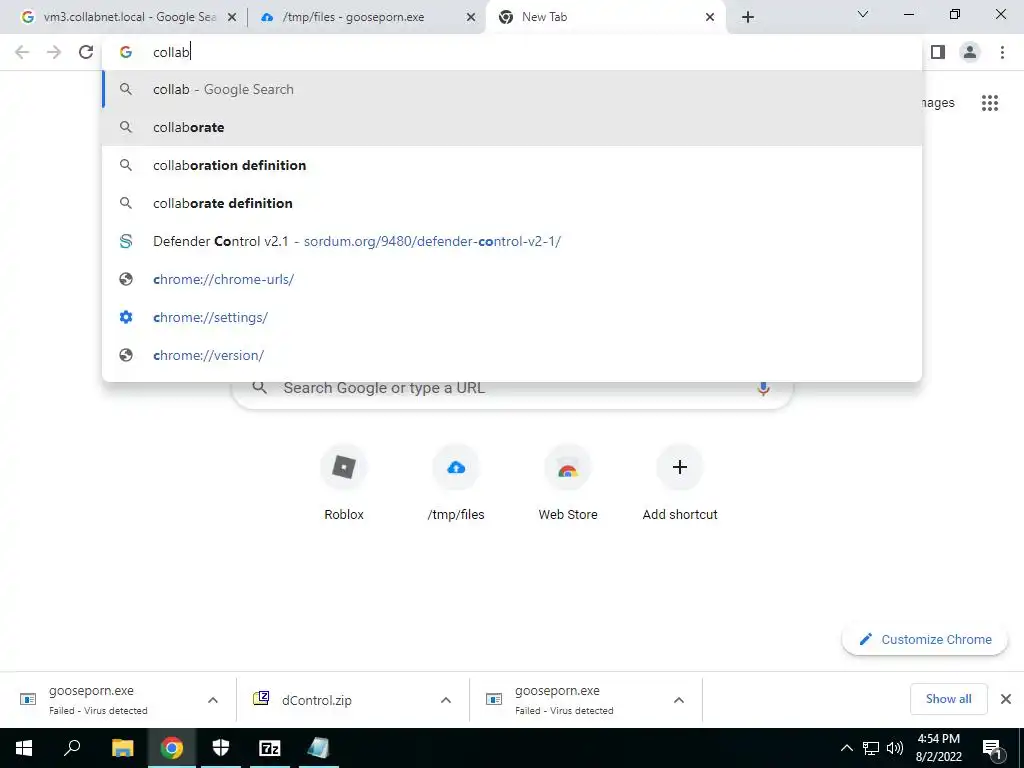Open 7-Zip from the taskbar
The image size is (1024, 768).
(270, 748)
